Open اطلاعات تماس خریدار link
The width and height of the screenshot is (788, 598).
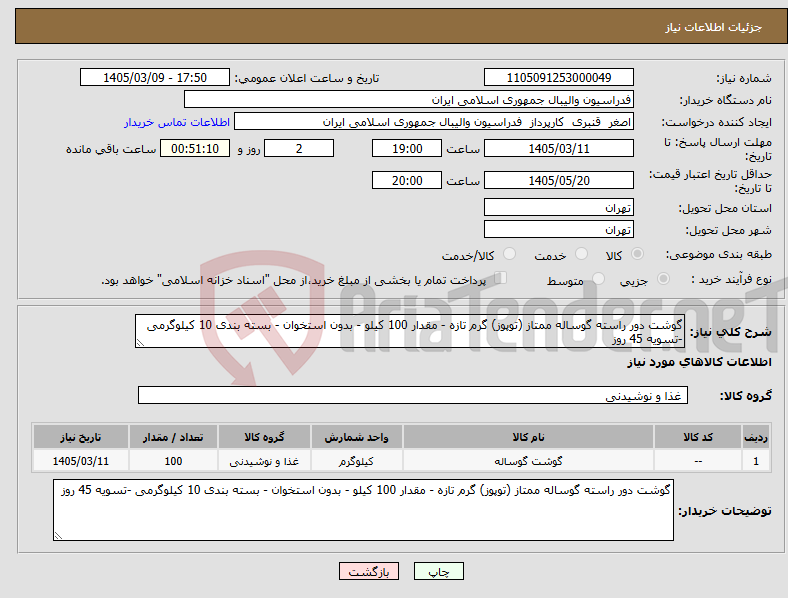177,122
